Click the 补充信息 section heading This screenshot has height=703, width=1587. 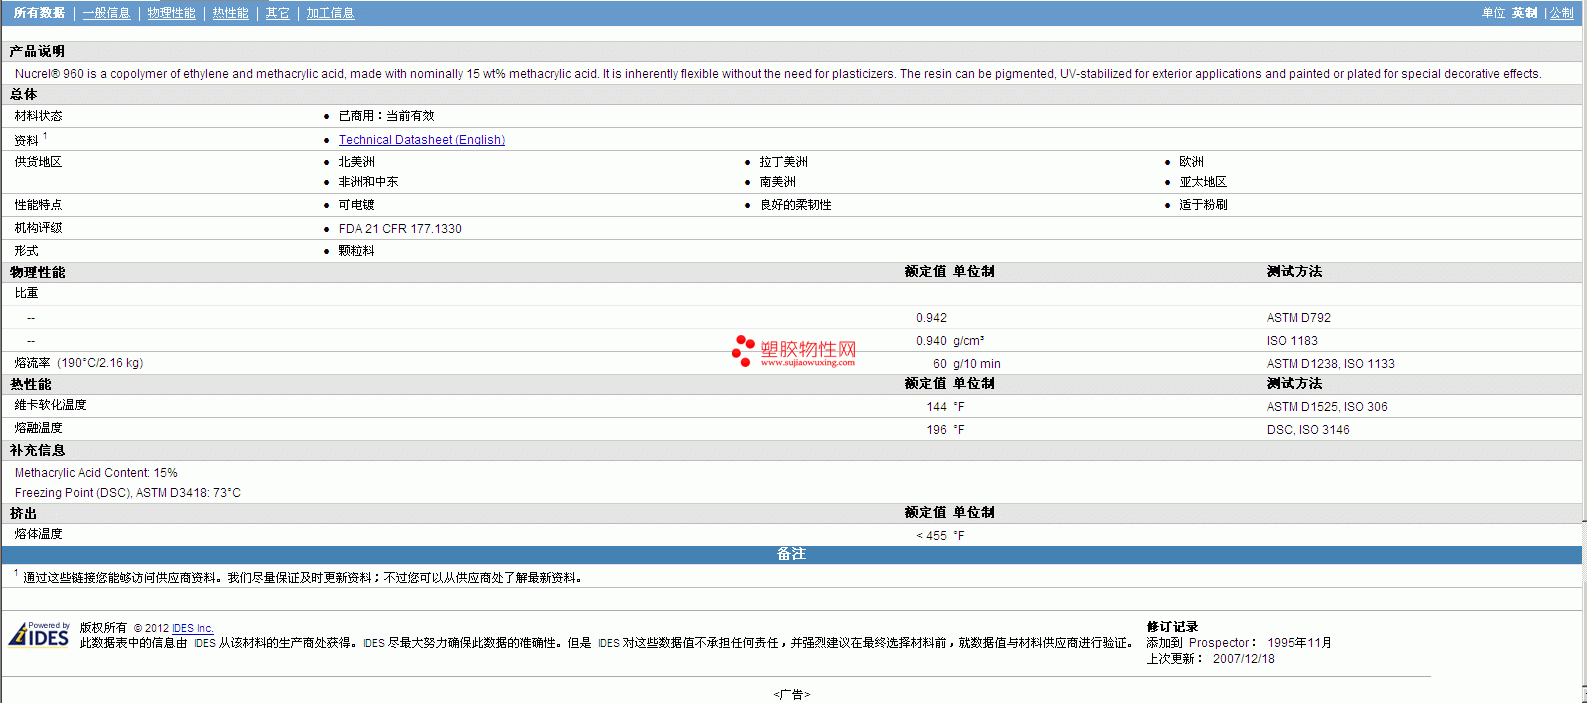click(37, 451)
